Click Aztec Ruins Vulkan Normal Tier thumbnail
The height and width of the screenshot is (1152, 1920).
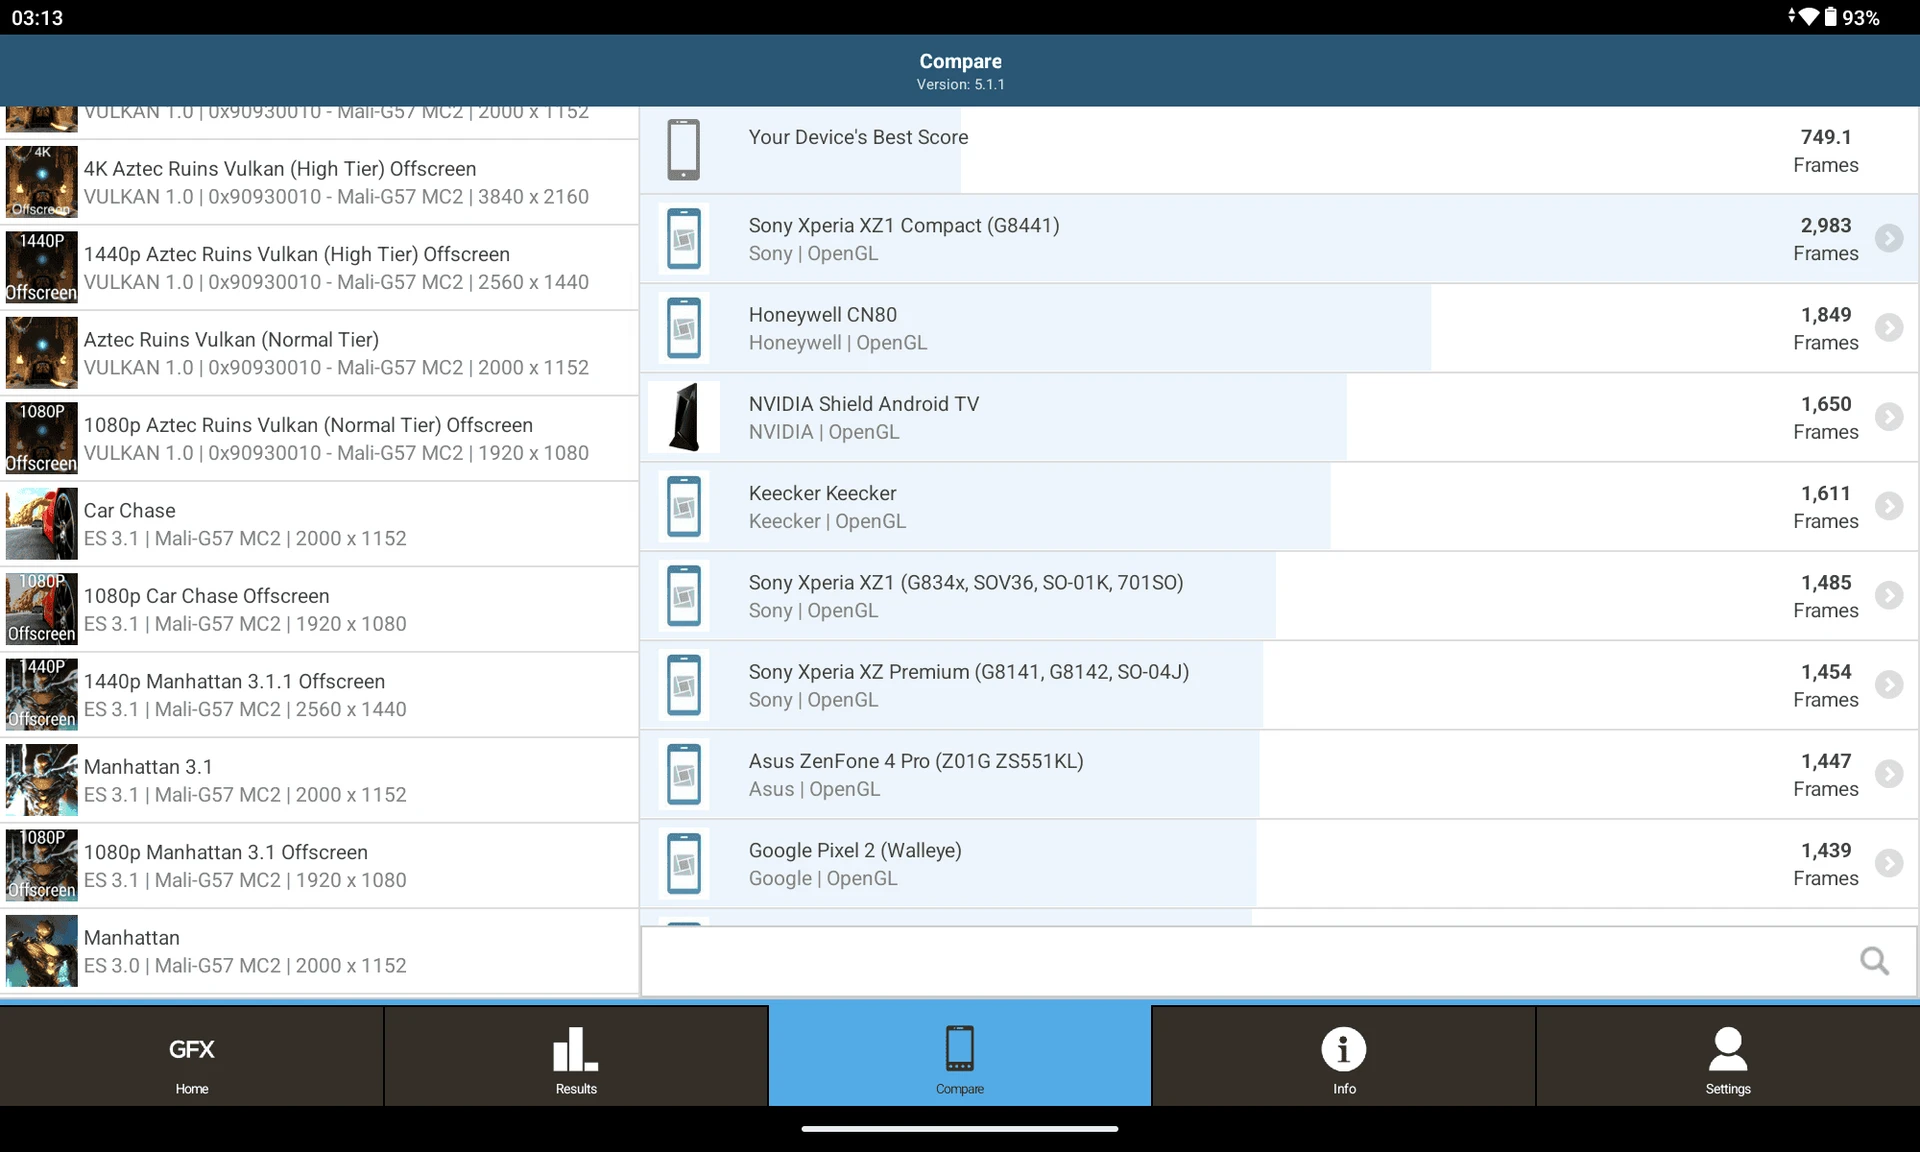tap(41, 353)
